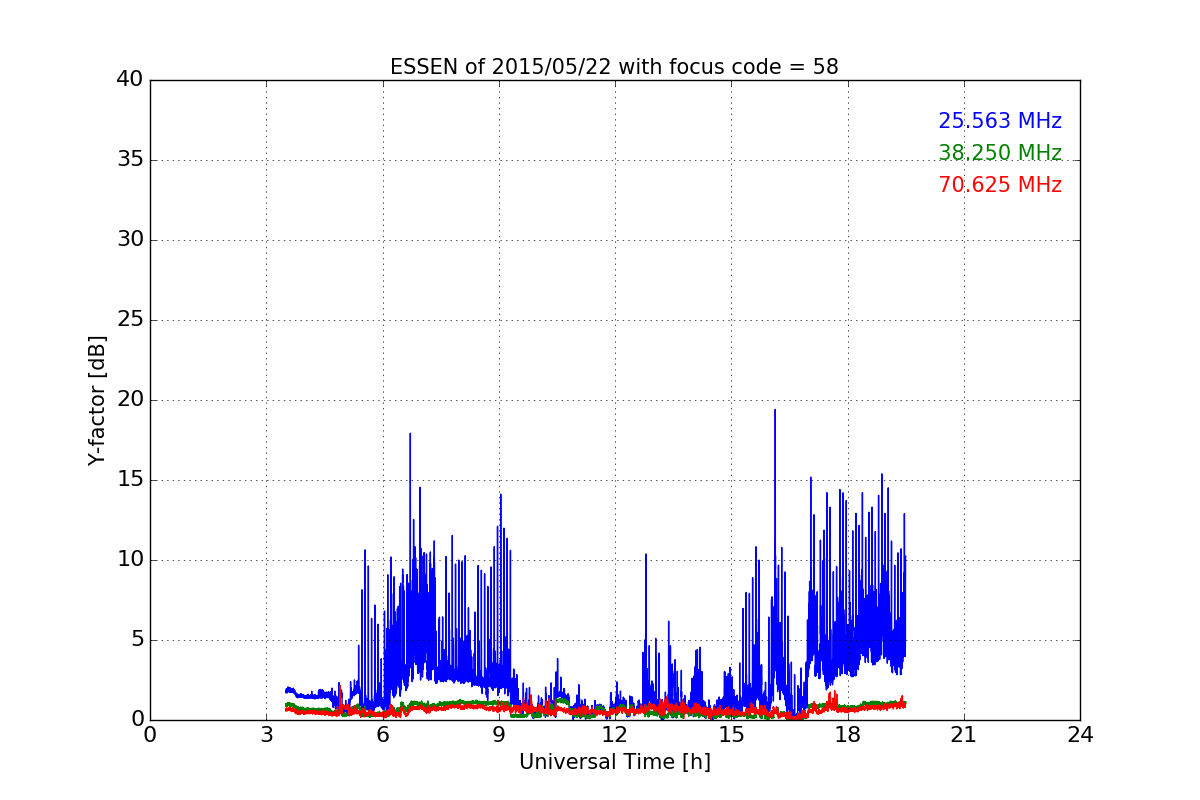Click x-axis tick value 9
Screen dimensions: 1200x800
tap(499, 735)
